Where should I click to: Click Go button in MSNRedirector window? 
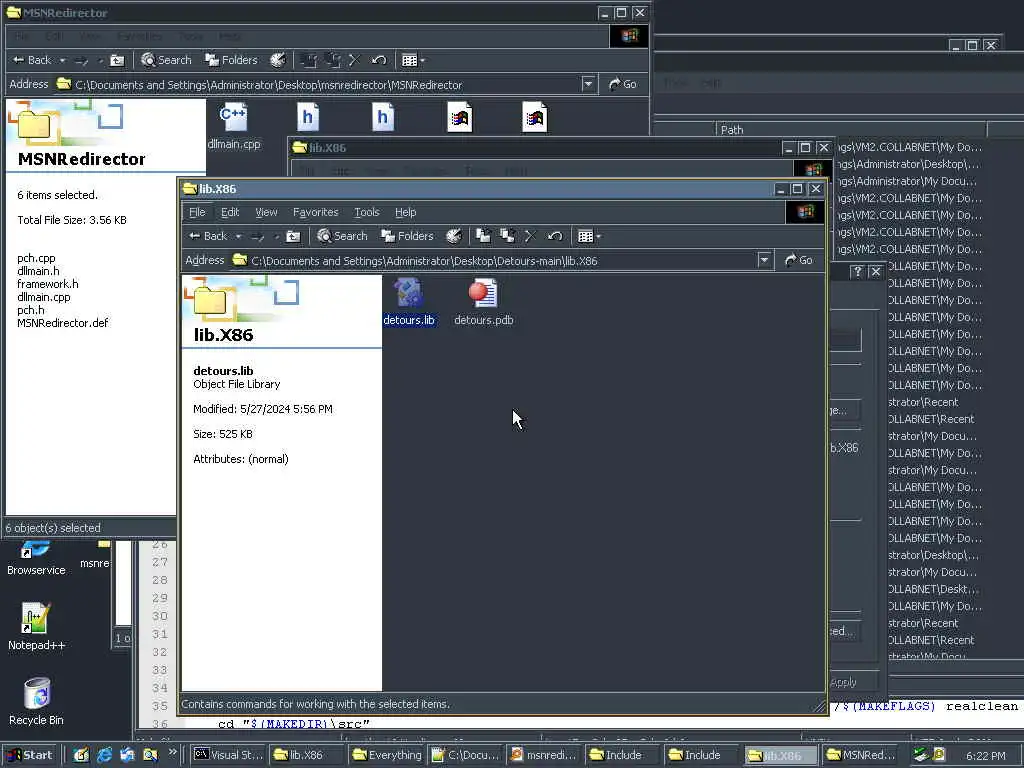click(x=622, y=84)
